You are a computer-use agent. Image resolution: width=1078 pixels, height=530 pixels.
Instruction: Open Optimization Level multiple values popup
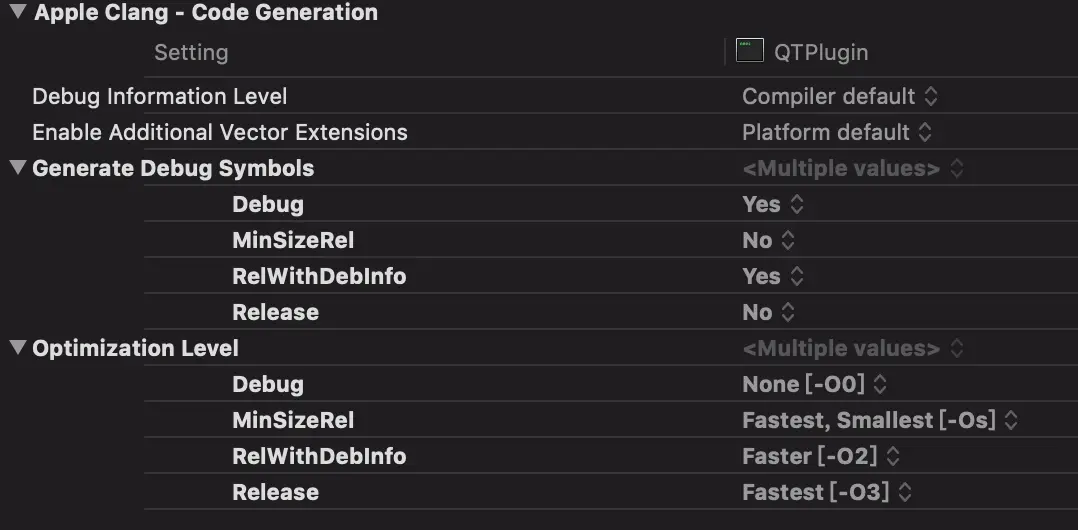point(852,349)
